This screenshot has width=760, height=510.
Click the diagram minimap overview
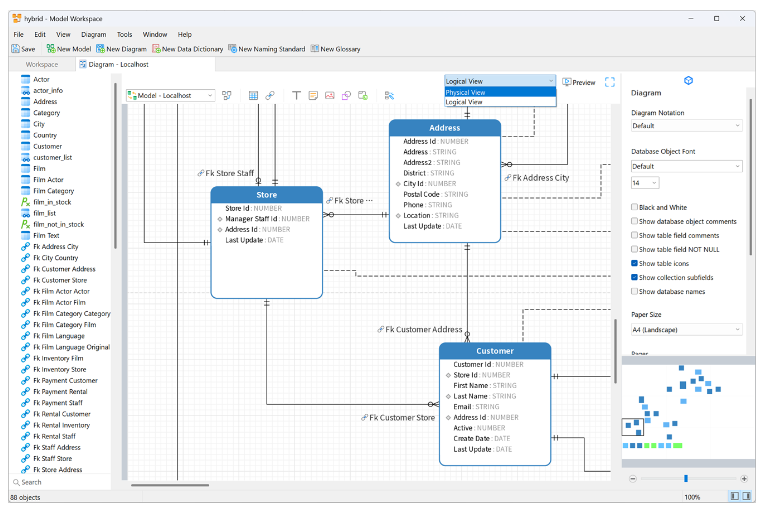click(x=688, y=411)
